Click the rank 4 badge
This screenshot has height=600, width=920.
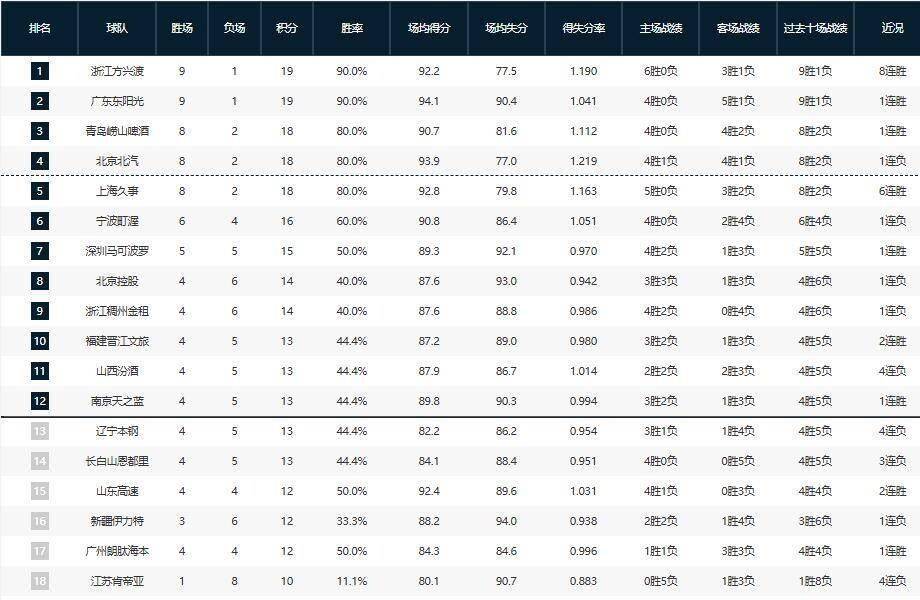click(39, 161)
